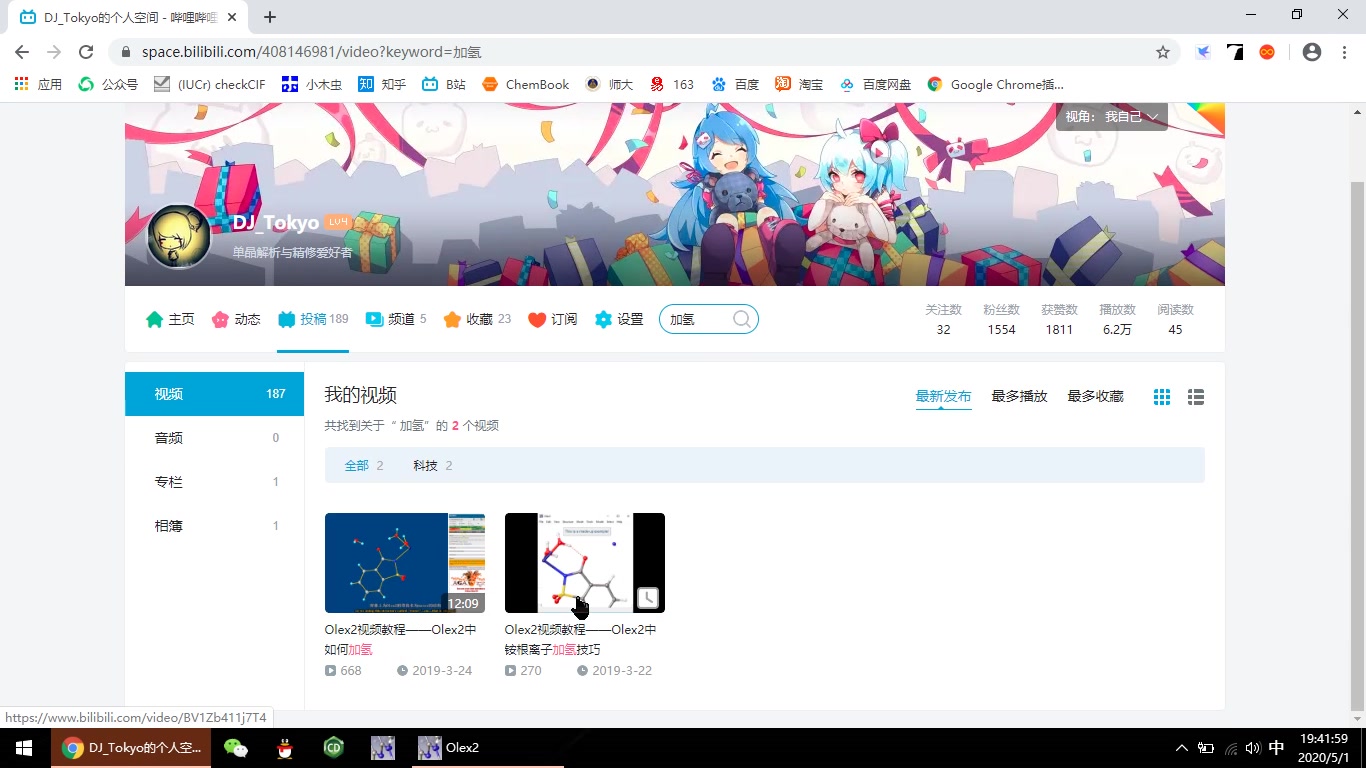Open WeChat from the taskbar

[x=235, y=748]
